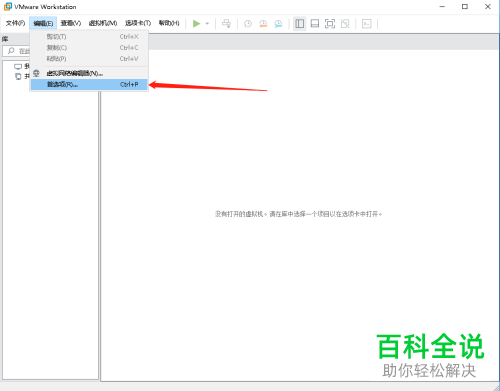Click the send Ctrl+Alt+Del toolbar icon
The image size is (500, 391).
[226, 23]
